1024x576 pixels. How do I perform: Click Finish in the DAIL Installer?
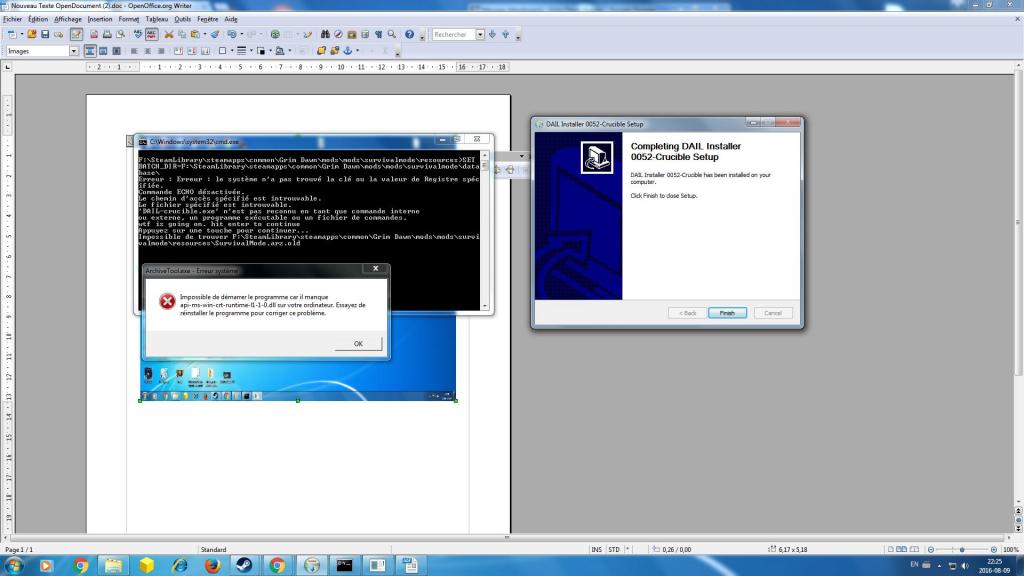[x=727, y=313]
